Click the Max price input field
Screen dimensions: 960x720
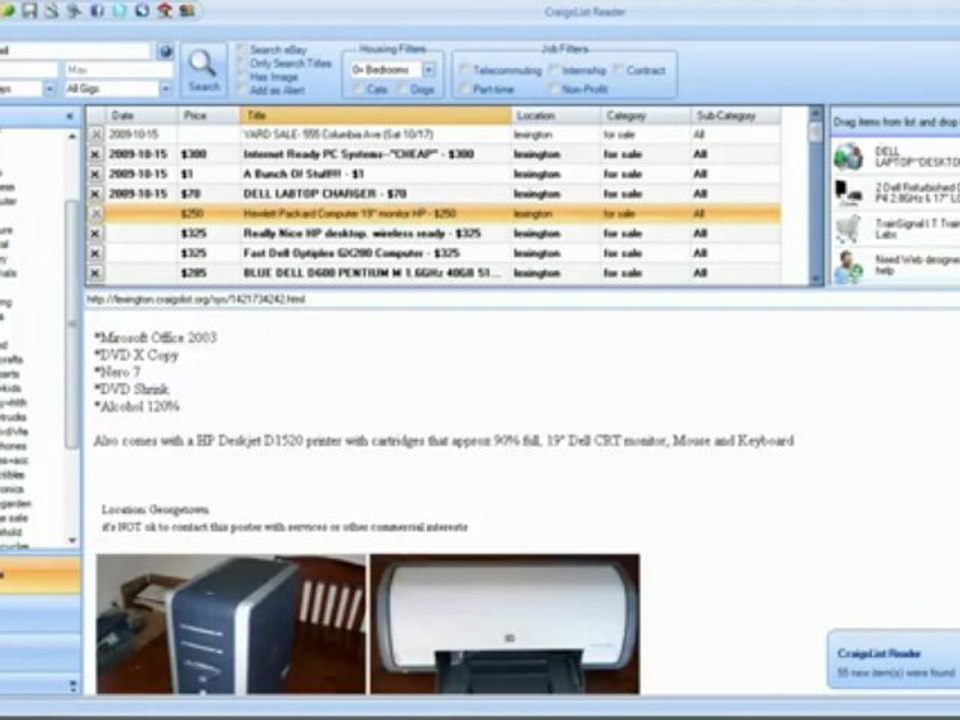pyautogui.click(x=119, y=70)
